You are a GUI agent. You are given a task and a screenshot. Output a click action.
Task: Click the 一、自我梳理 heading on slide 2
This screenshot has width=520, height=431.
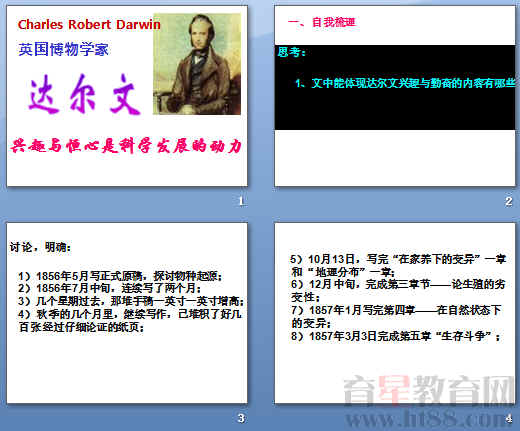[322, 22]
